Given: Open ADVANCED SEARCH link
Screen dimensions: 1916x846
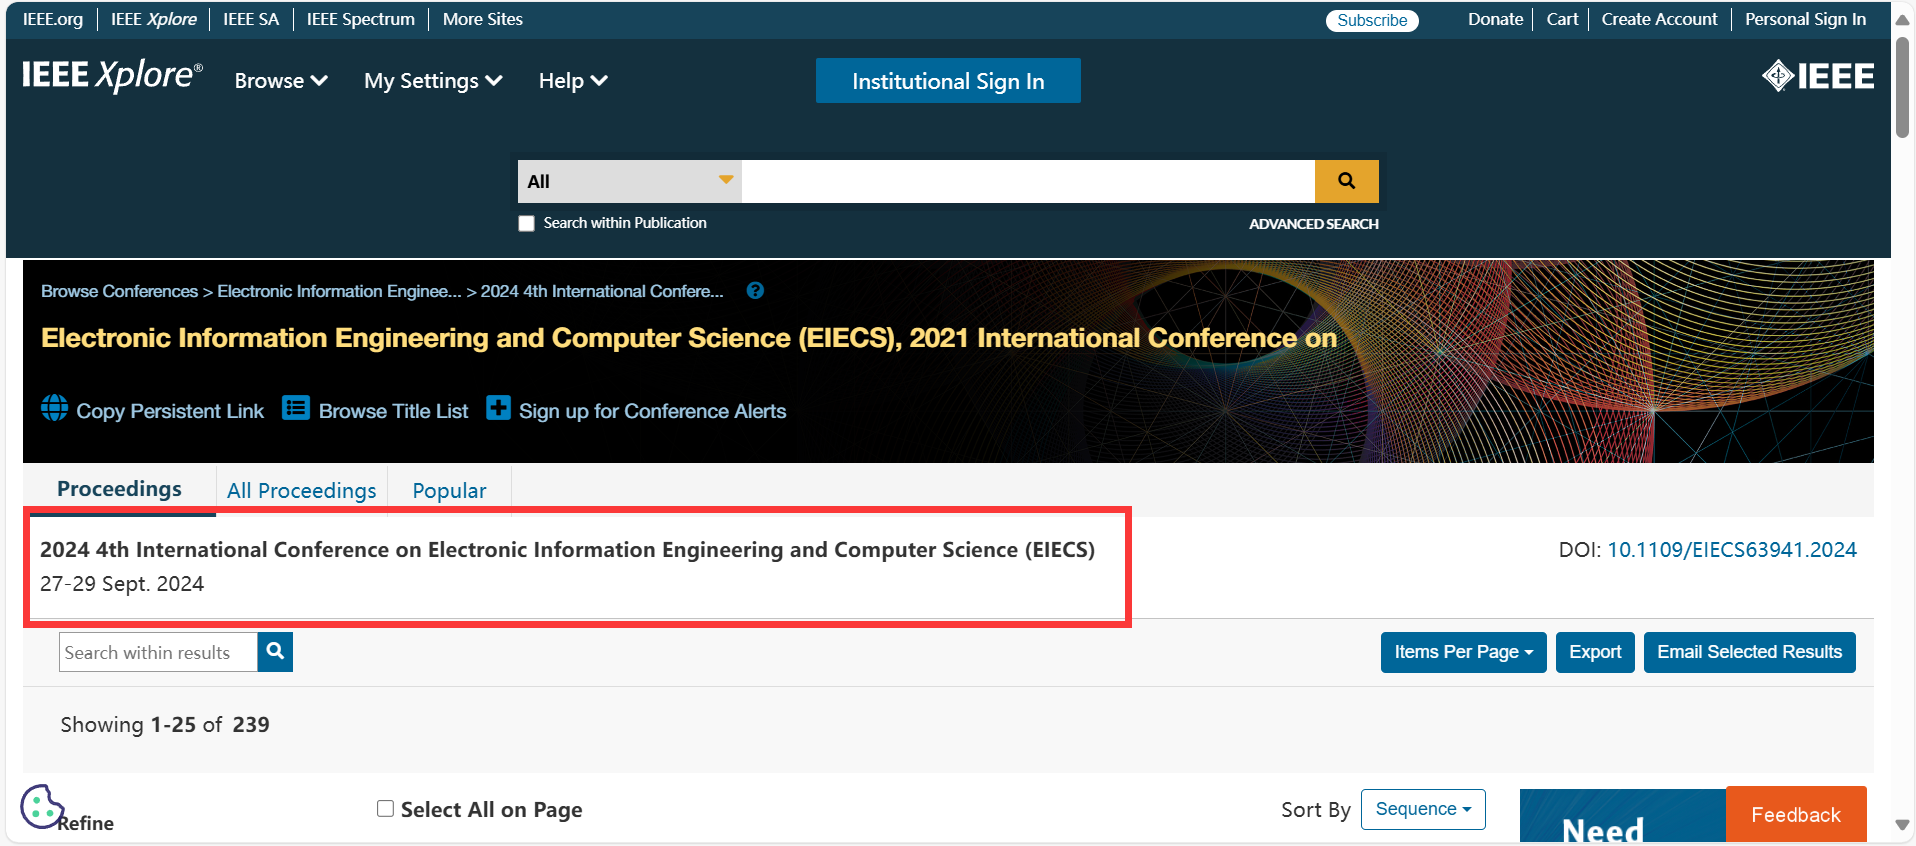Looking at the screenshot, I should click(x=1314, y=224).
